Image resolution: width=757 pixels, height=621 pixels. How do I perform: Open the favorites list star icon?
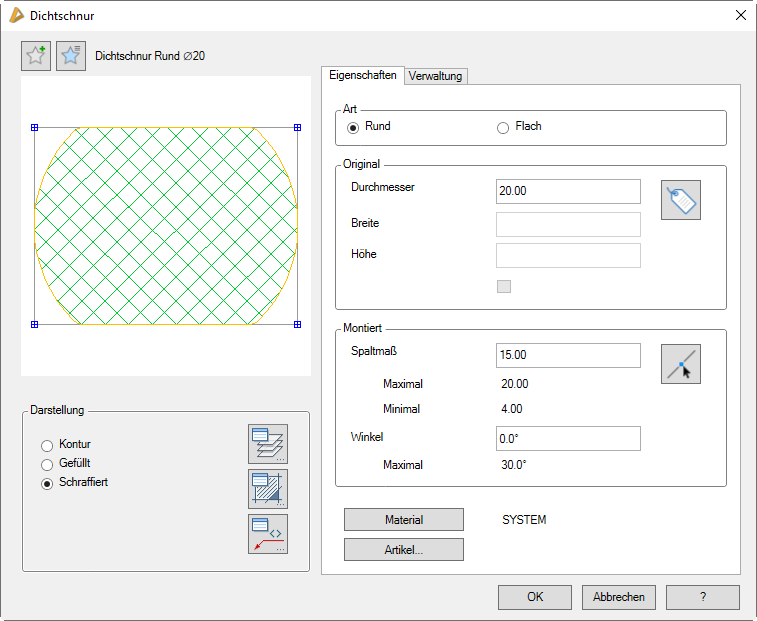pyautogui.click(x=71, y=56)
